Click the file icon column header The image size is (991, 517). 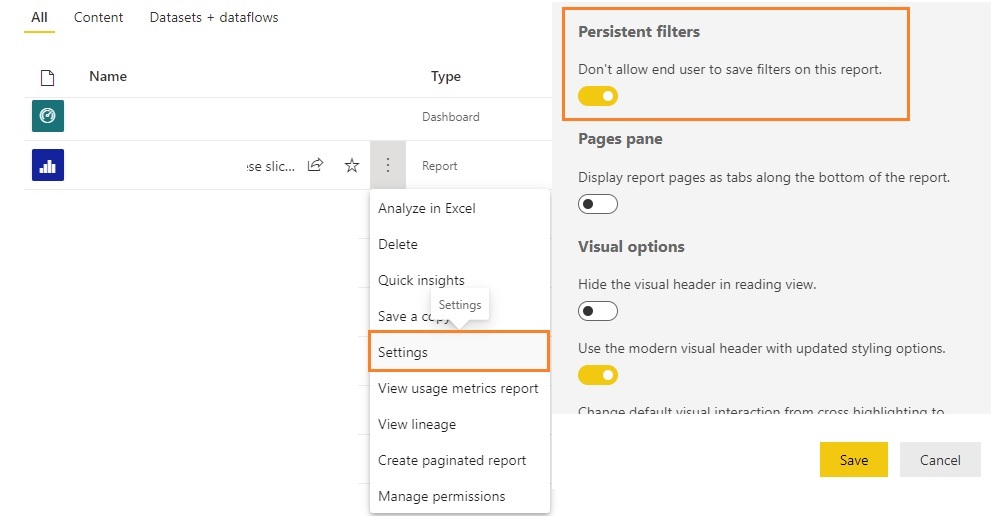click(x=47, y=78)
